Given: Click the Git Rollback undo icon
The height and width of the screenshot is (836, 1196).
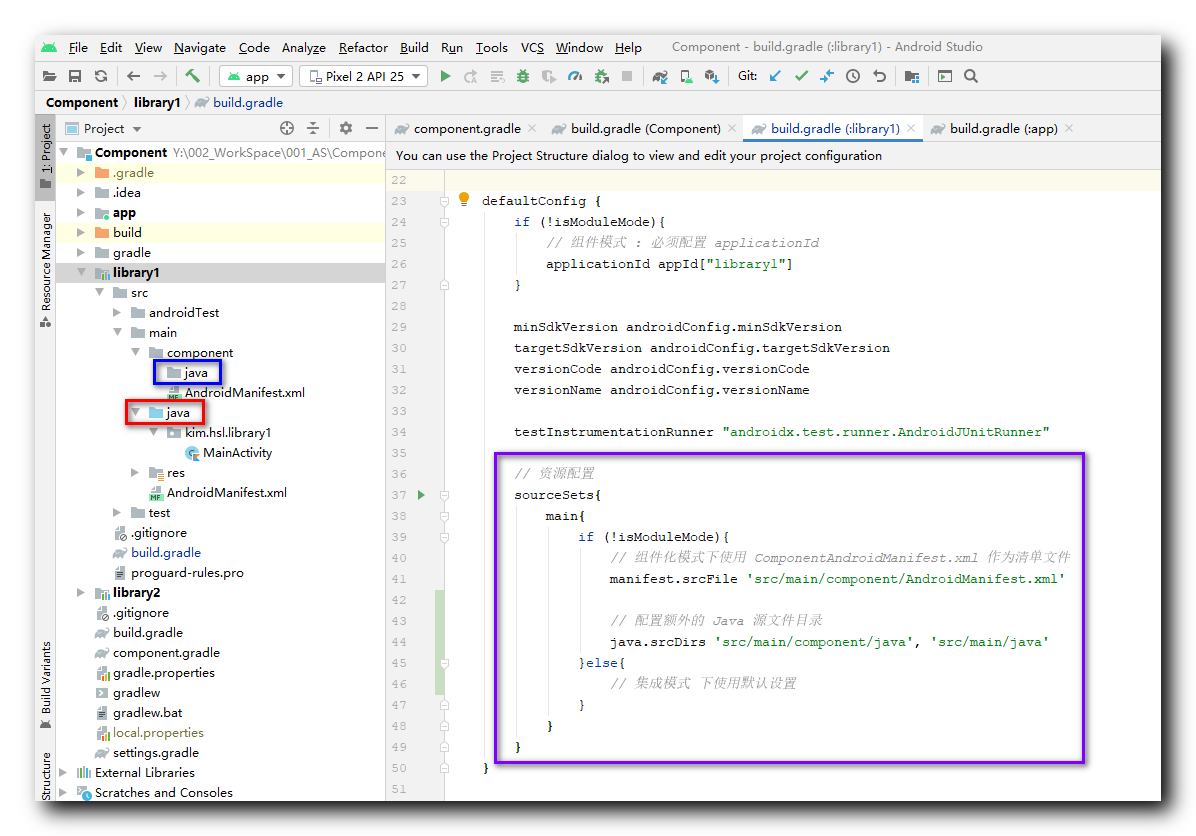Looking at the screenshot, I should point(879,76).
